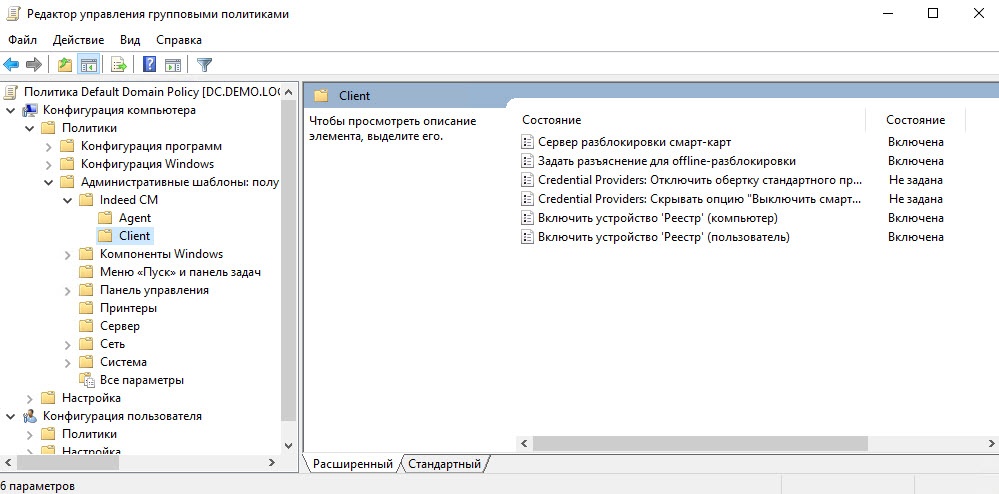Image resolution: width=999 pixels, height=494 pixels.
Task: Select 'Задать разъяснение для offline-разблокировки' policy
Action: click(x=666, y=161)
